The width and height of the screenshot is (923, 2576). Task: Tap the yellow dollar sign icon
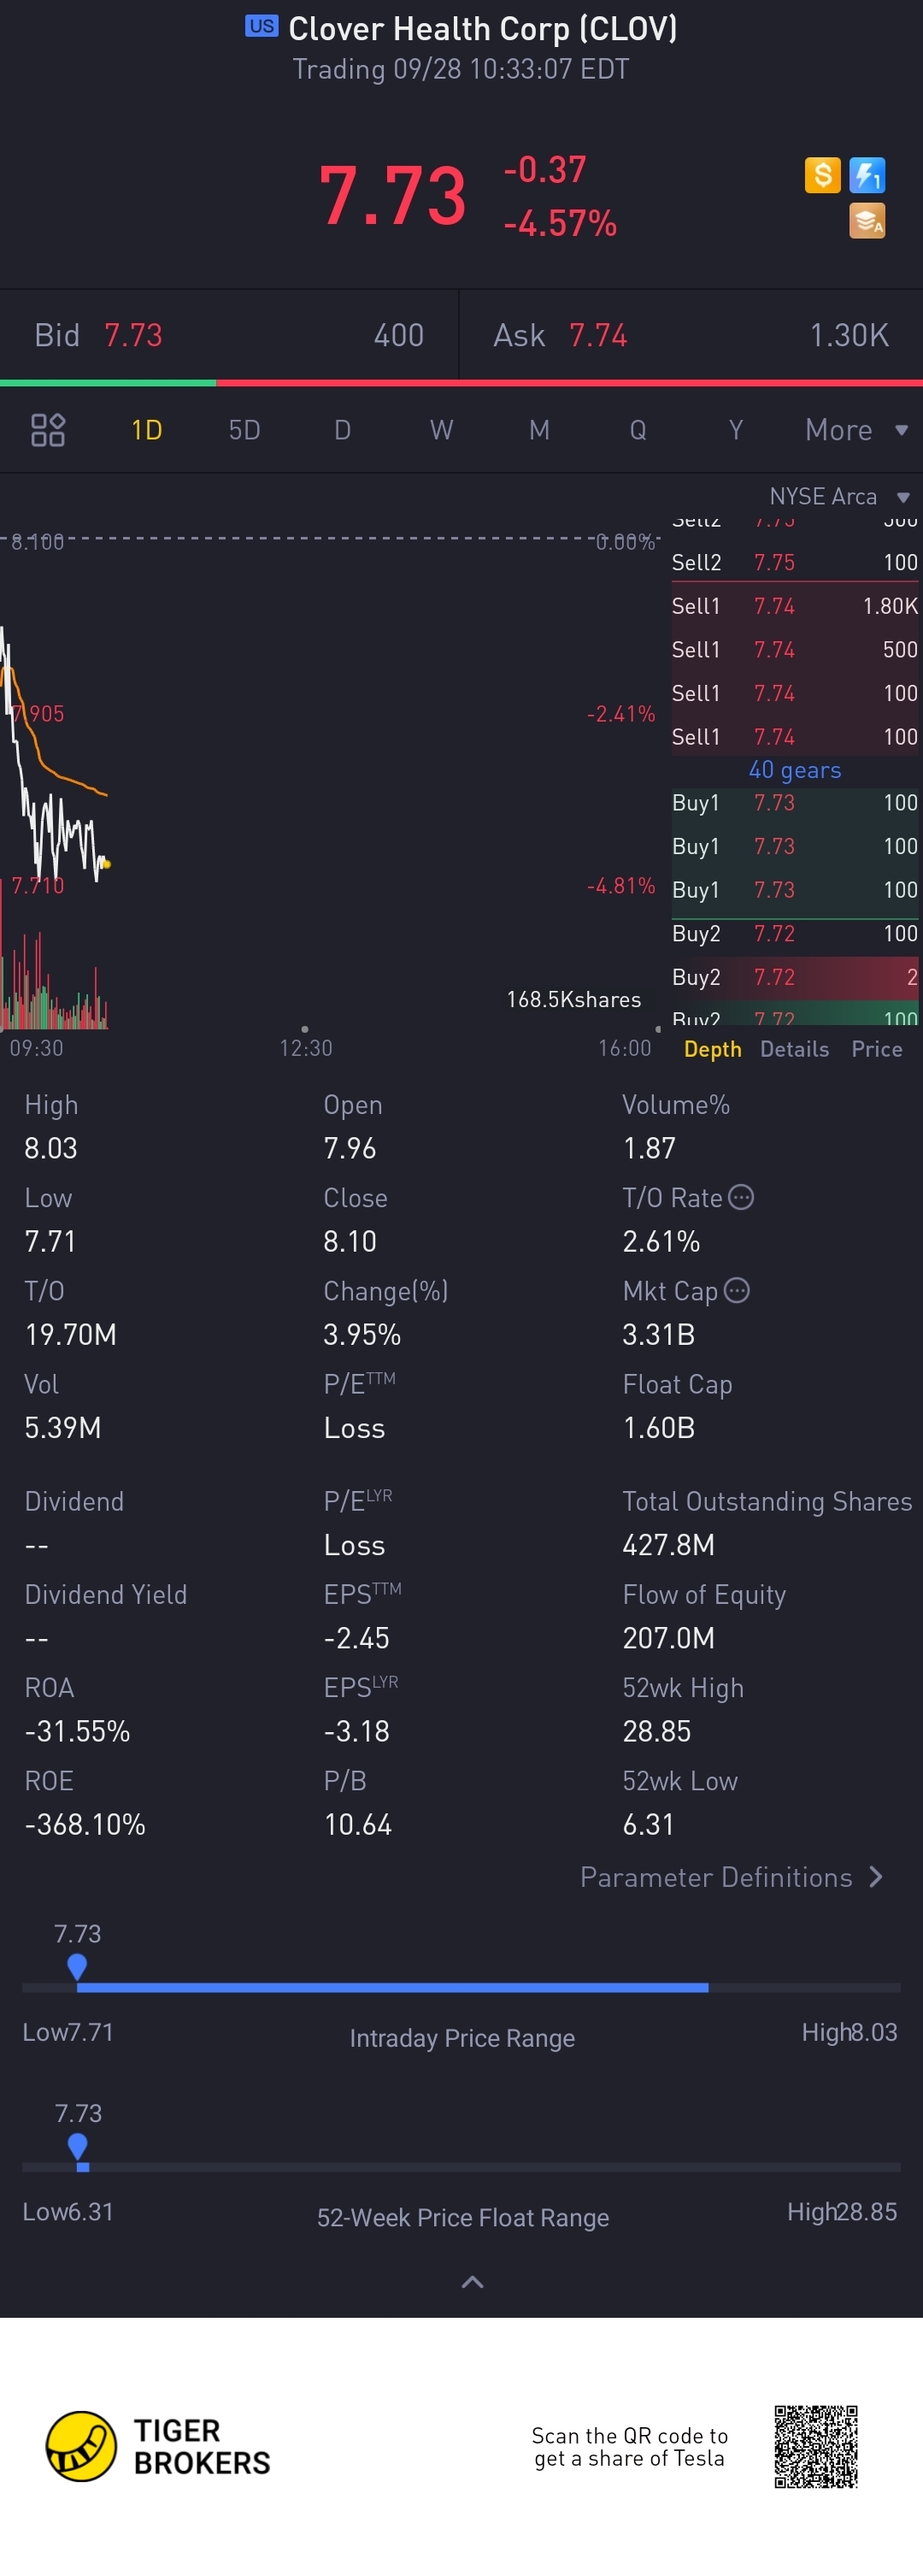(822, 175)
